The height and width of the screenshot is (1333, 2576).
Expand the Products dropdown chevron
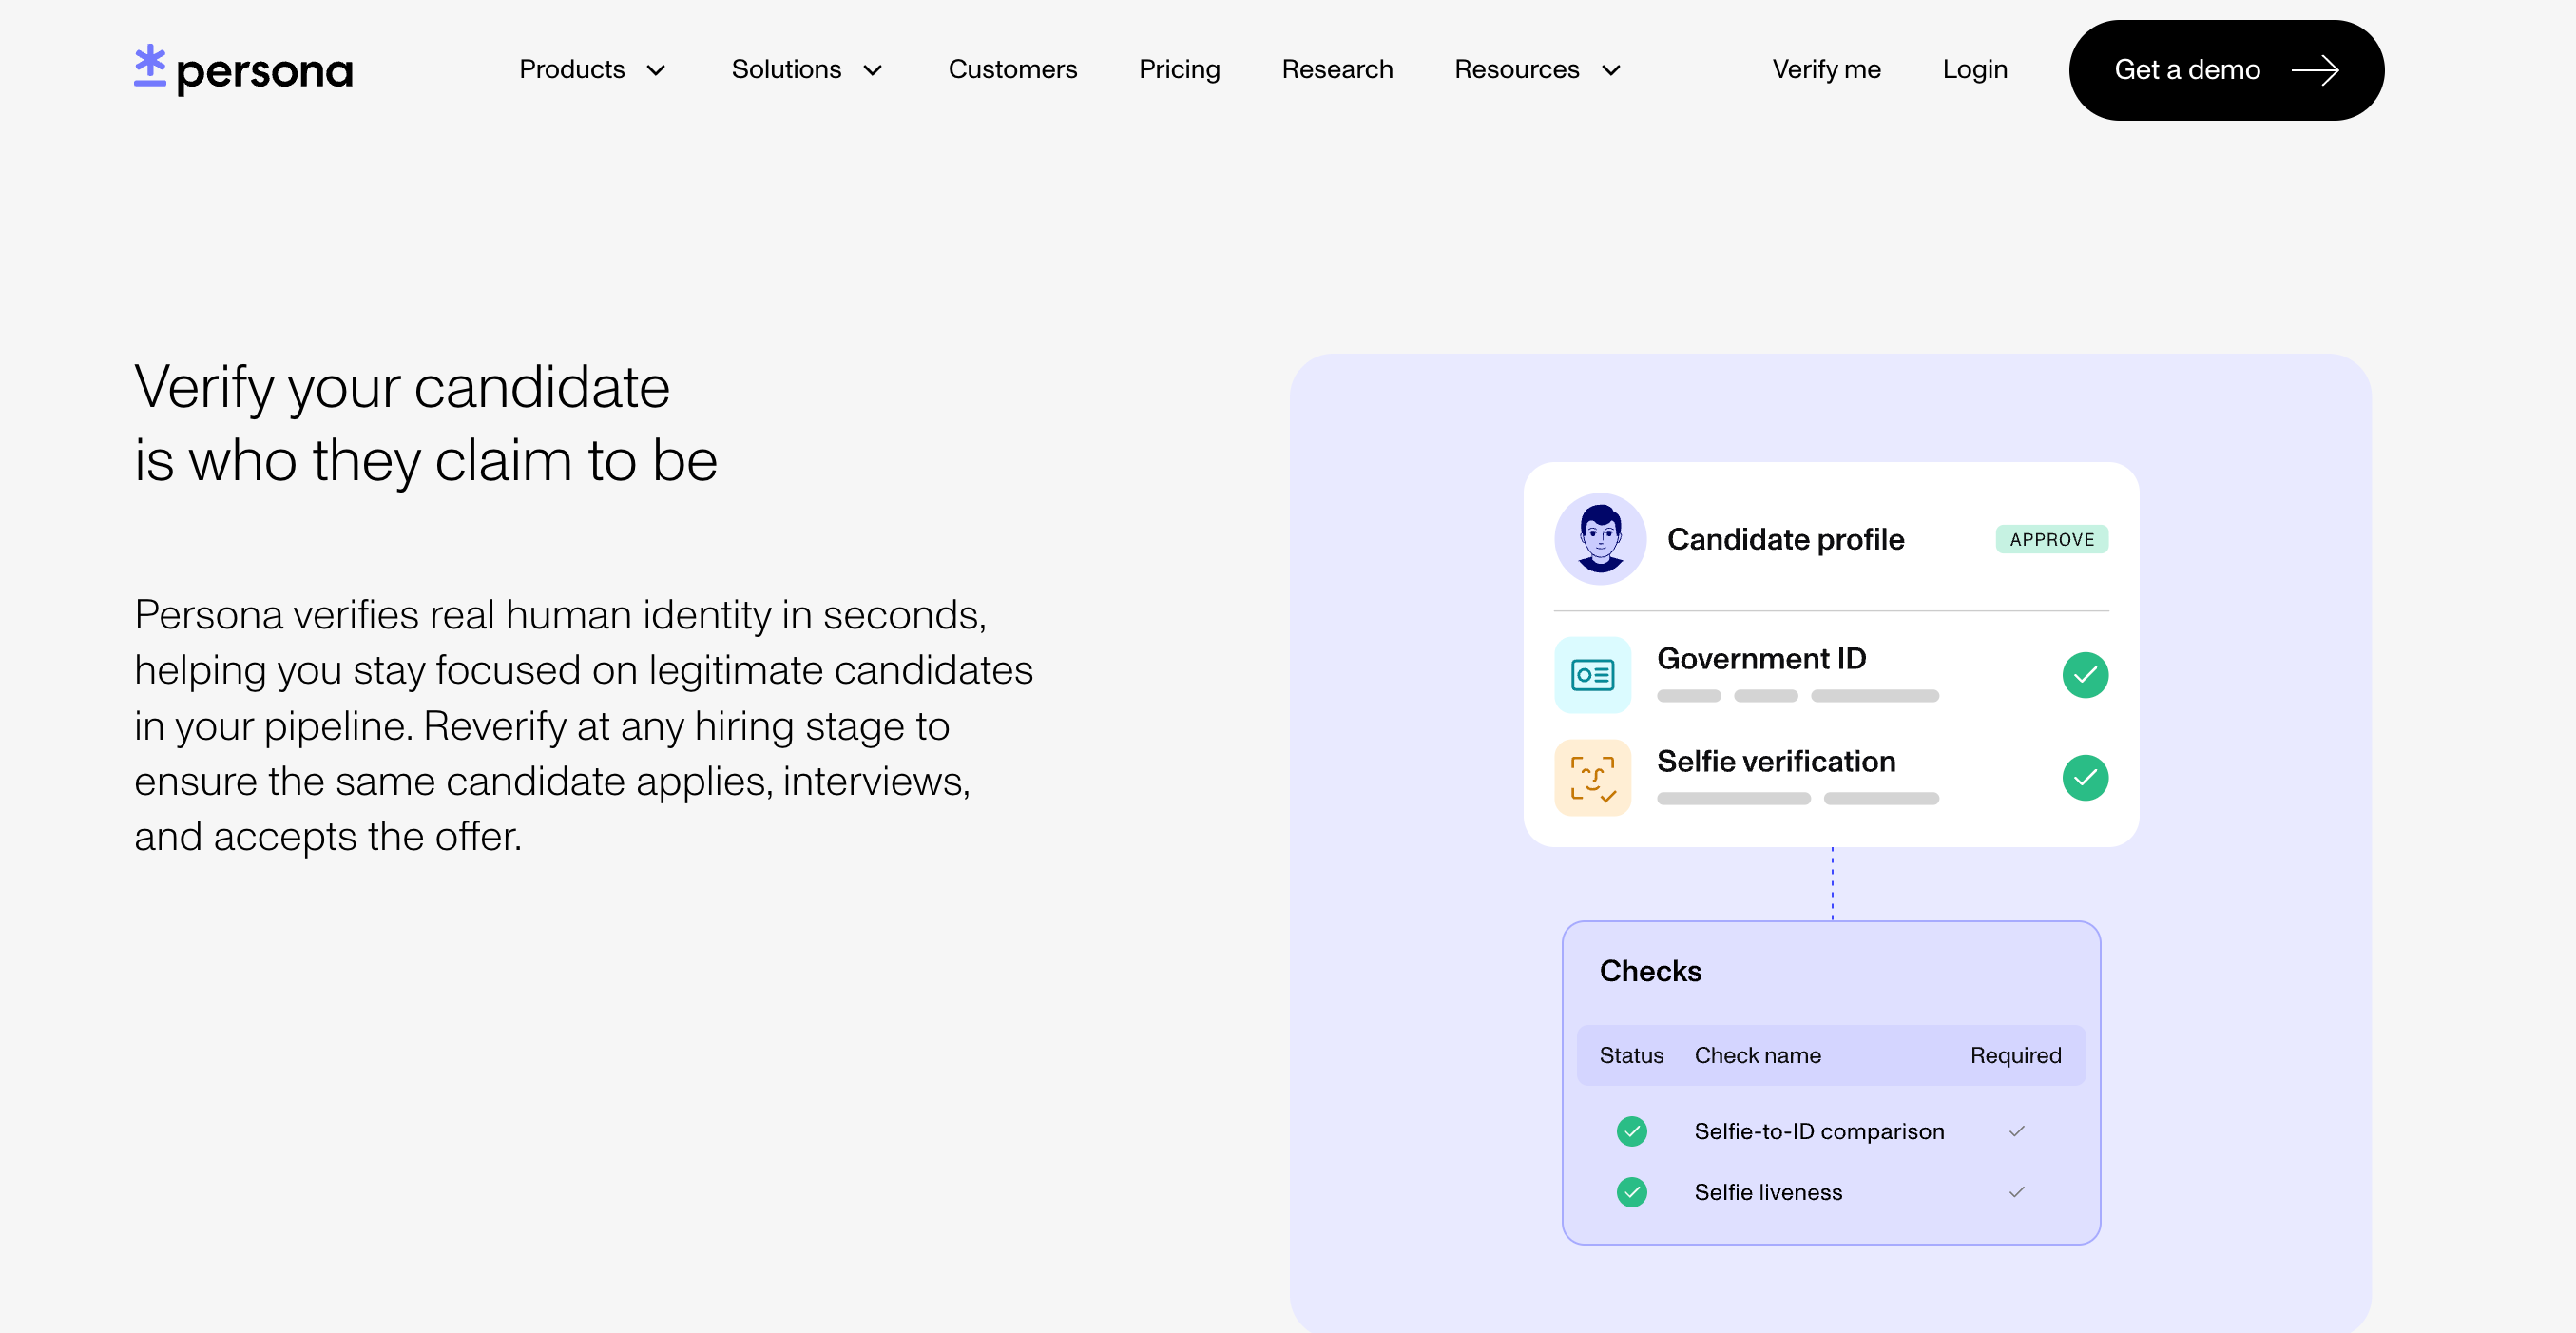pos(656,70)
